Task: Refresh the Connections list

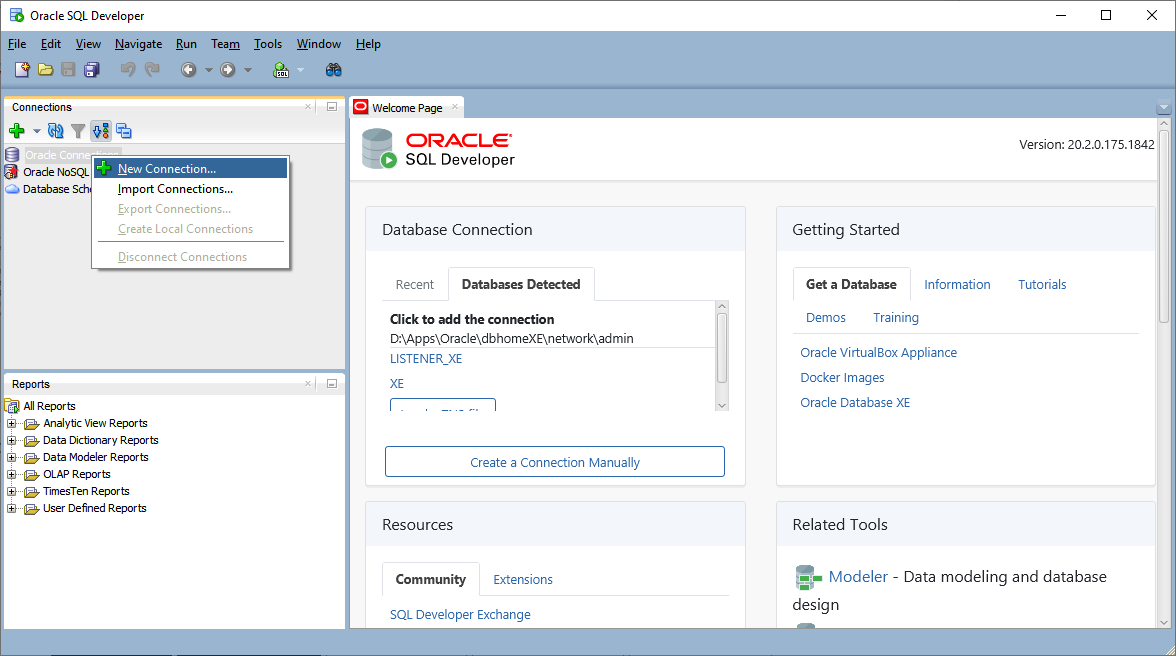Action: pyautogui.click(x=56, y=130)
